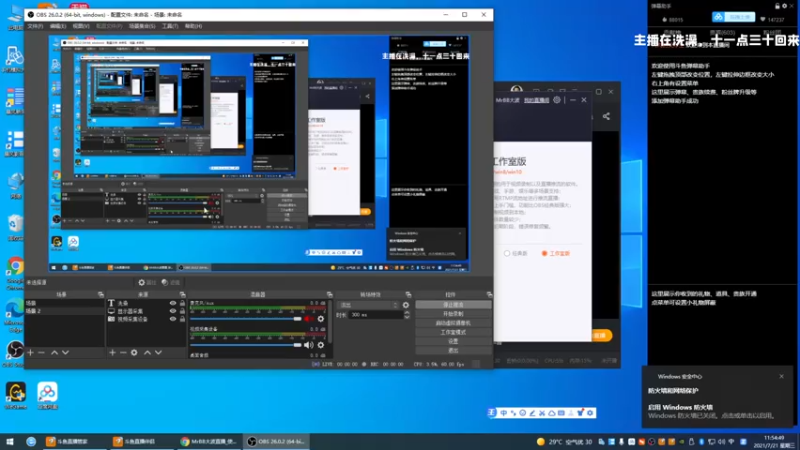Pop out the 来源 dock panel icon
800x450 pixels.
[182, 294]
